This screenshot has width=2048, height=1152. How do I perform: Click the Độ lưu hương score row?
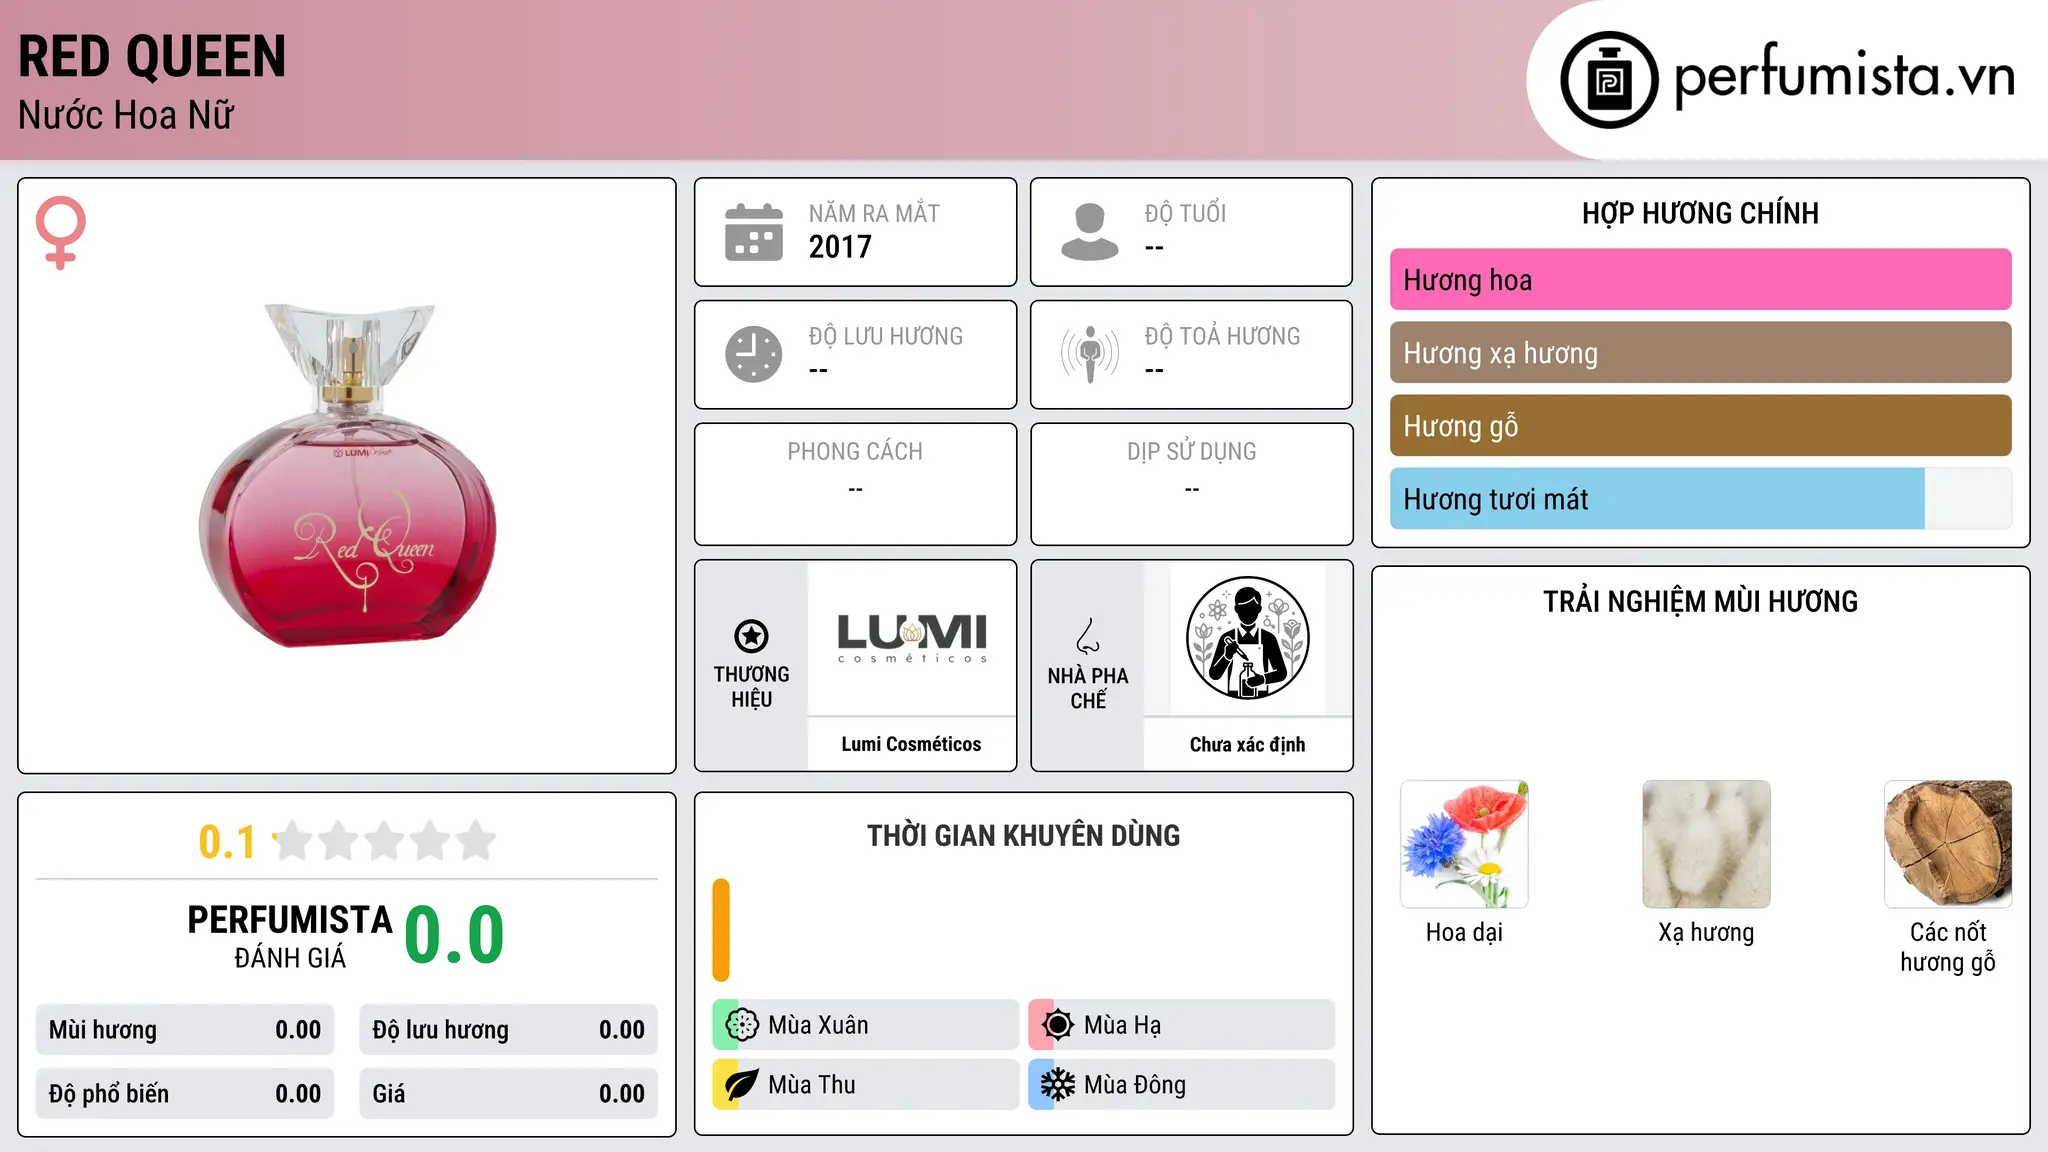tap(509, 1030)
